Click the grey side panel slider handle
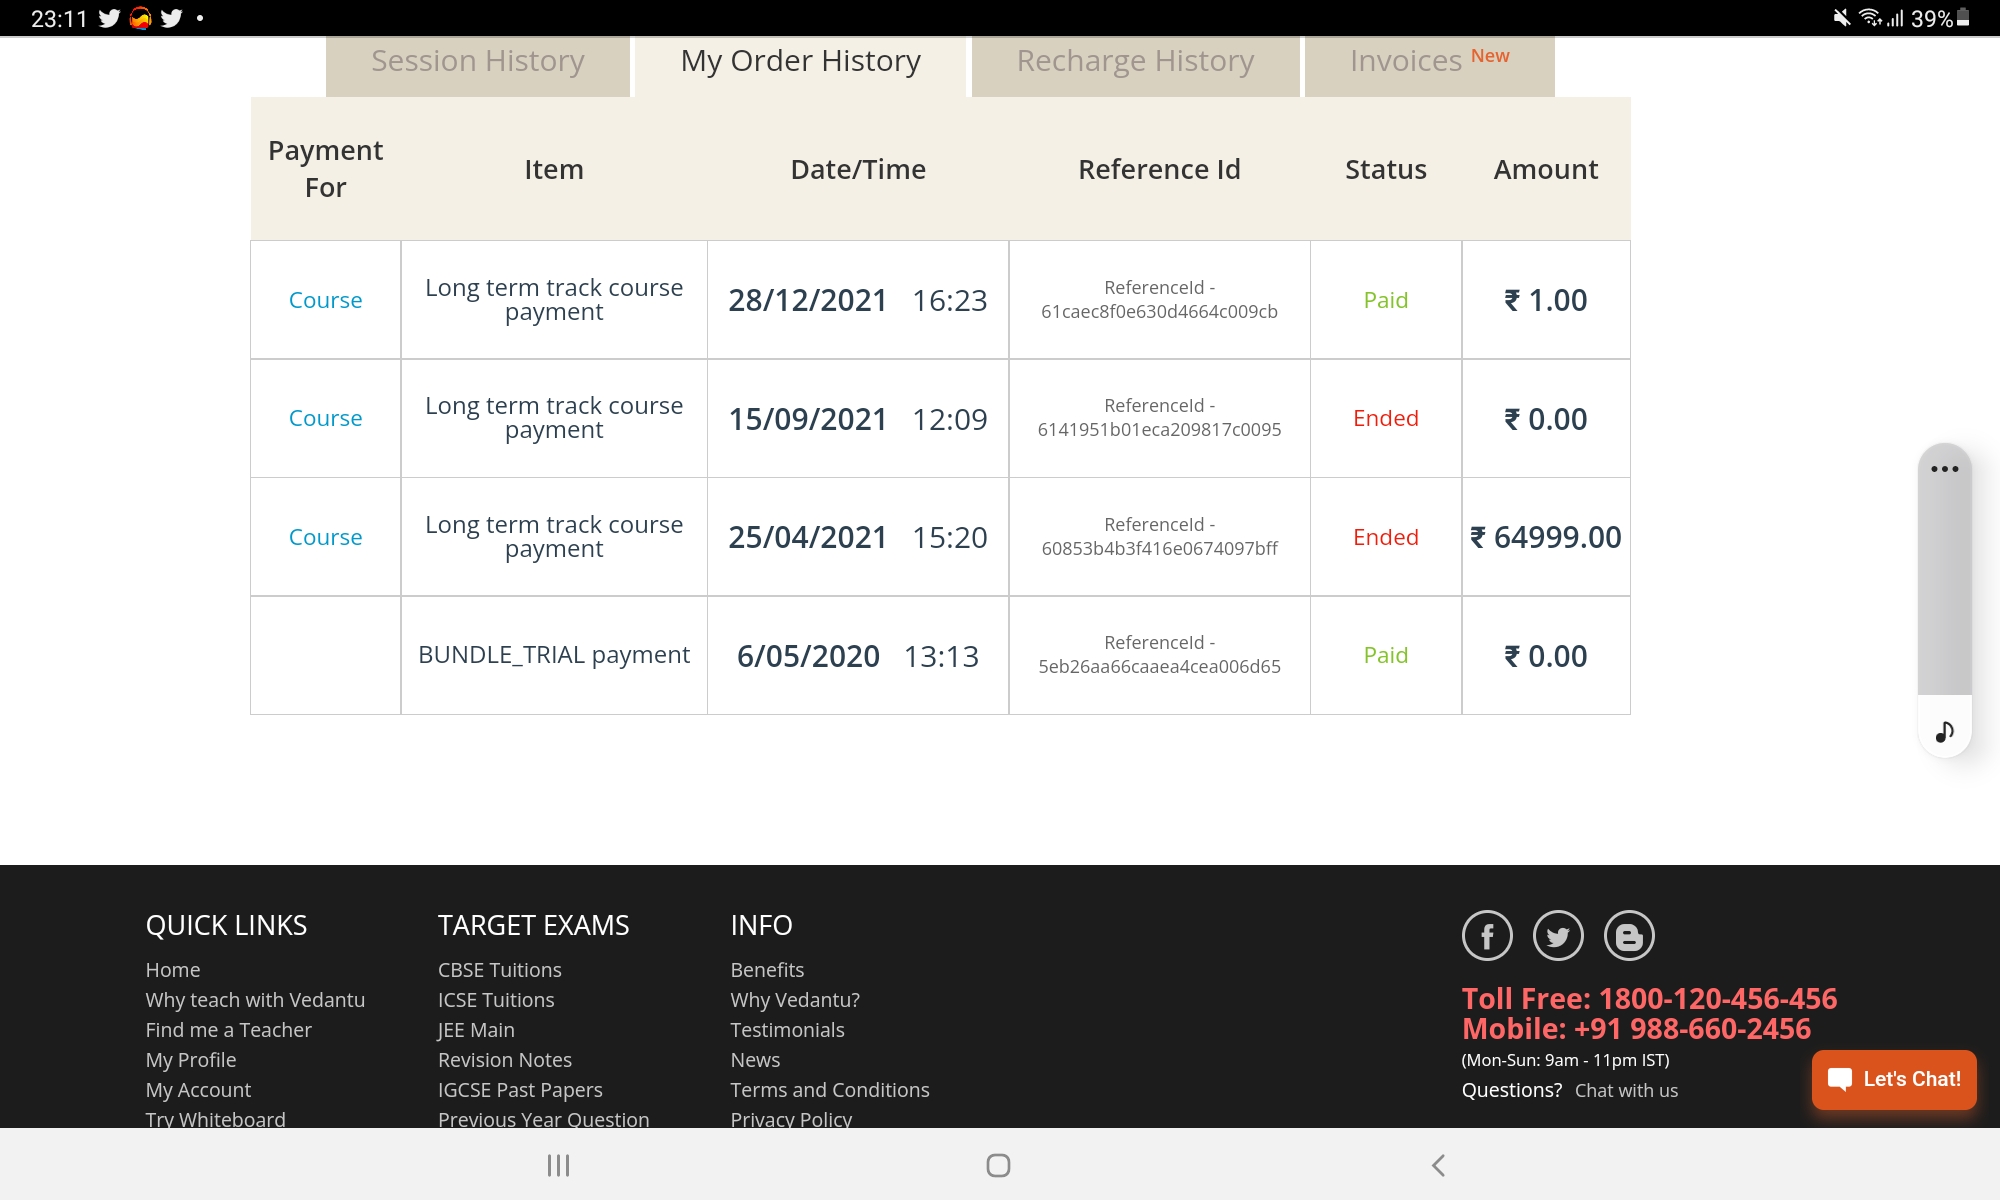2000x1200 pixels. 1944,590
